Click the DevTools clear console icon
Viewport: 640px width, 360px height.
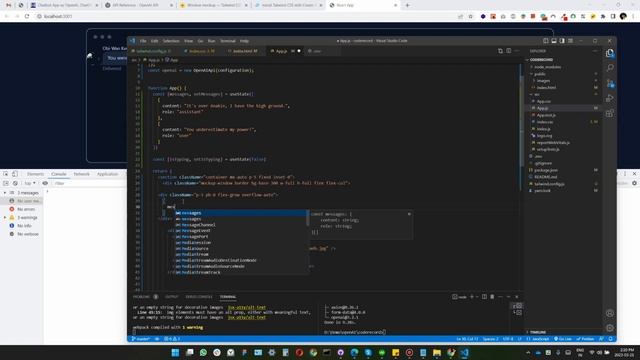[x=15, y=183]
